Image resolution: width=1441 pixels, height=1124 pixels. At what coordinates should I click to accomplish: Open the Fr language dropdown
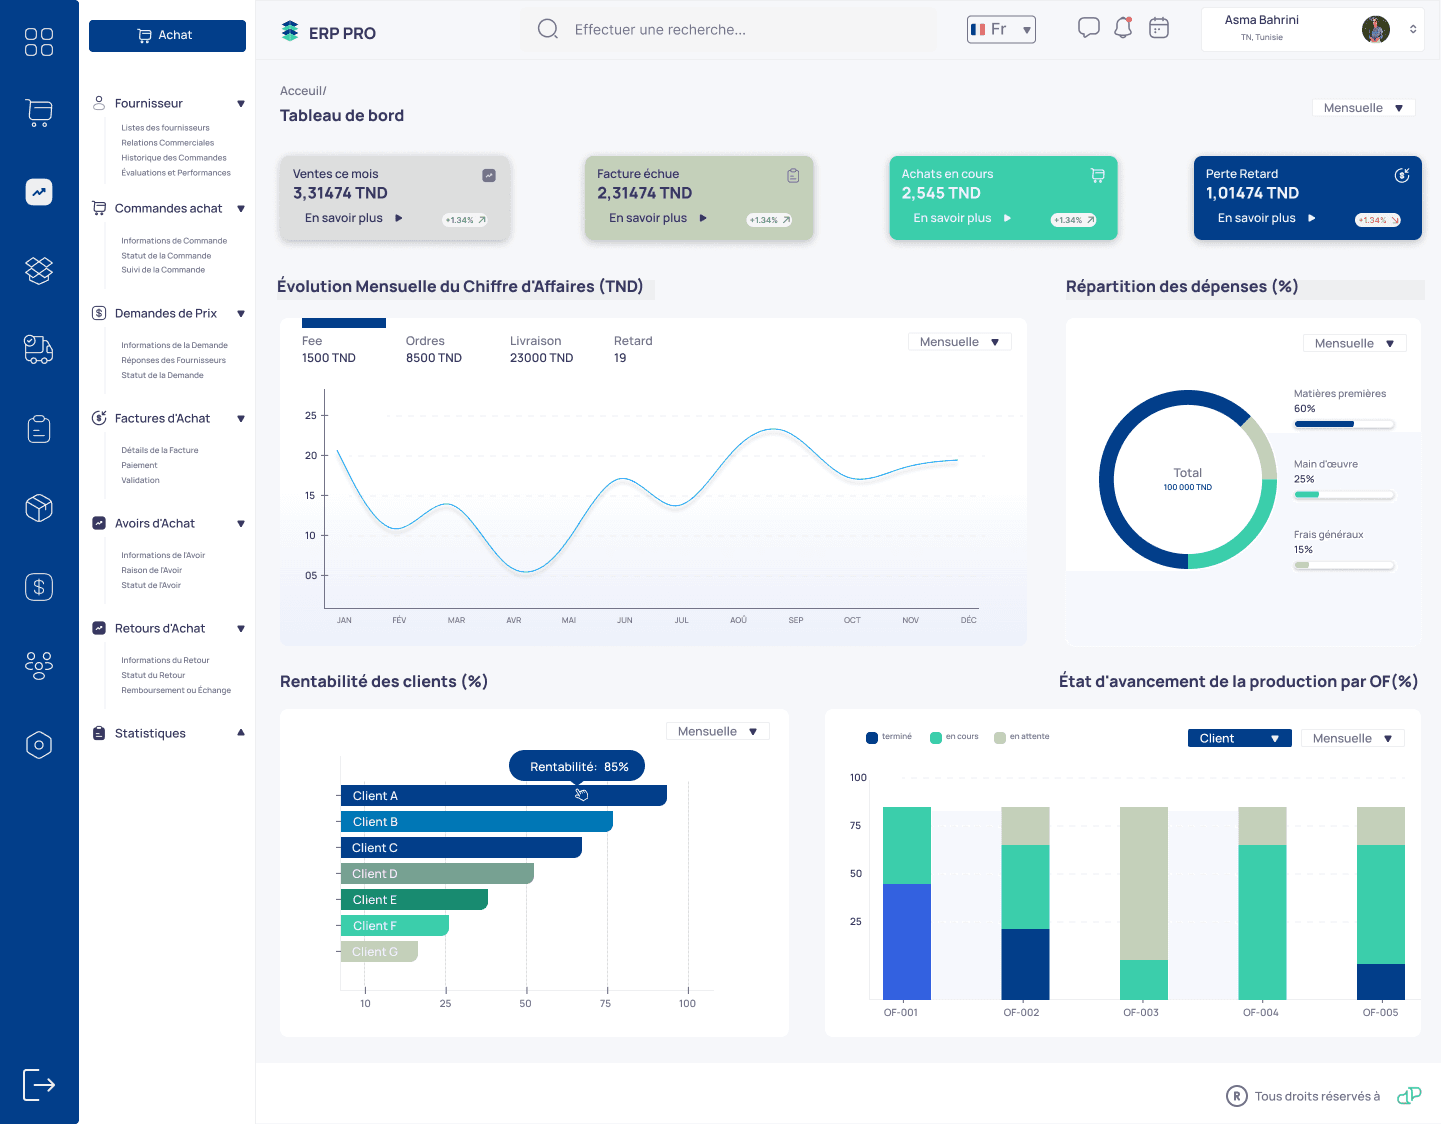(x=1001, y=30)
